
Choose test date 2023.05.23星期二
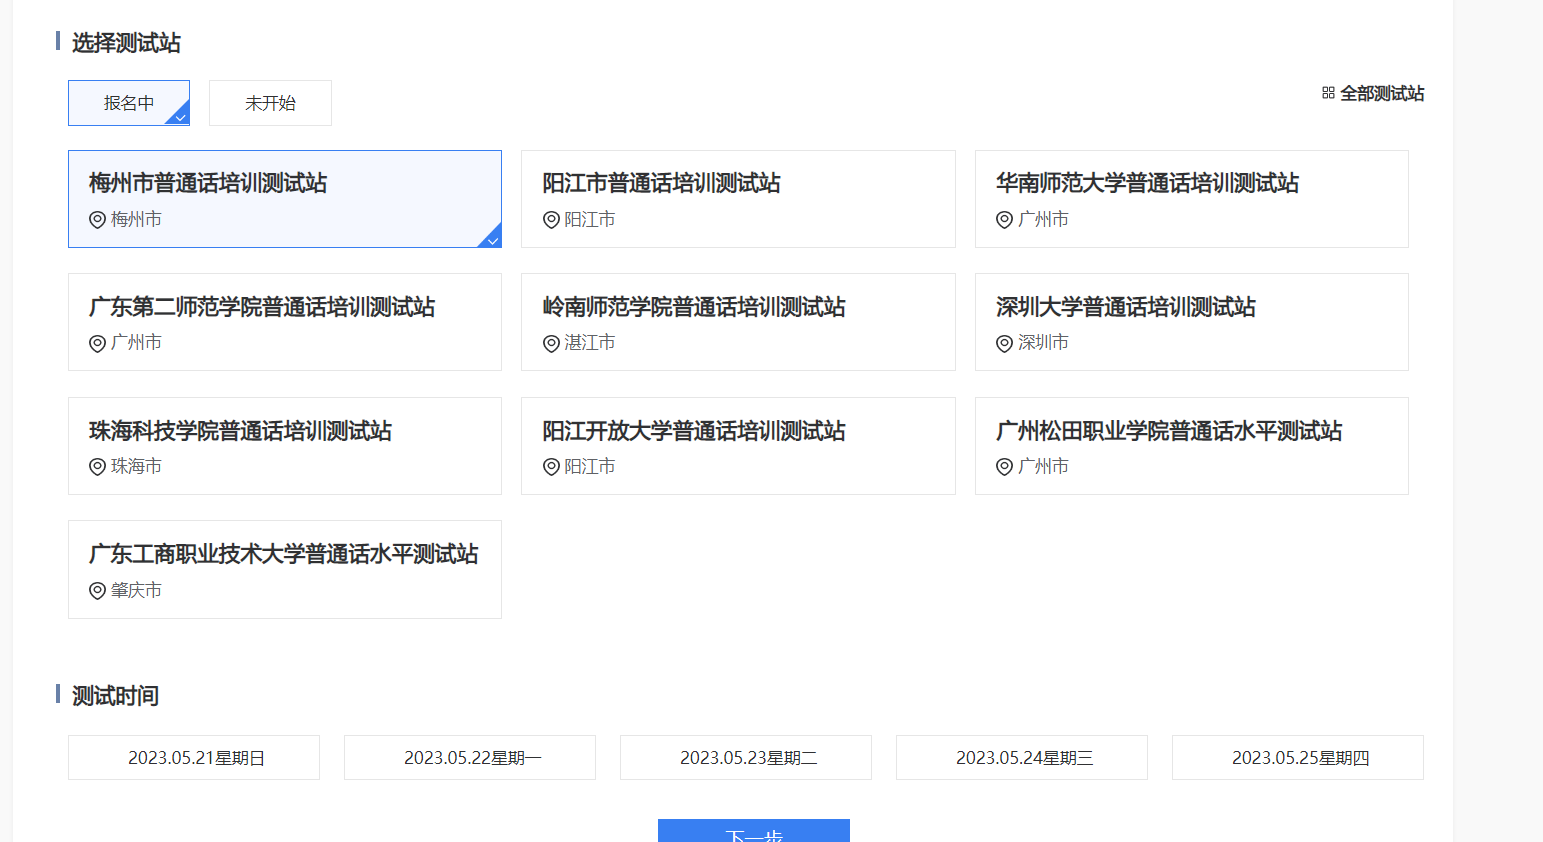coord(746,758)
